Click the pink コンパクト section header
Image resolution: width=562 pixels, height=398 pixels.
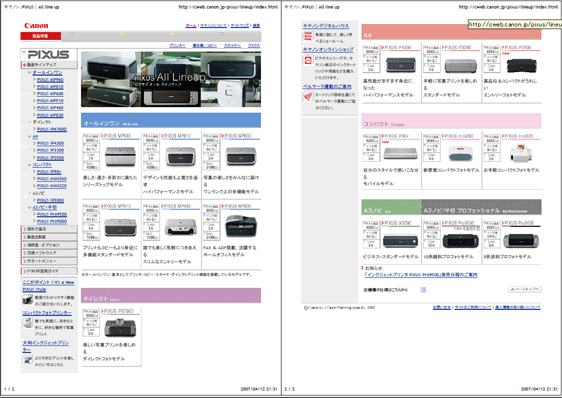click(452, 121)
